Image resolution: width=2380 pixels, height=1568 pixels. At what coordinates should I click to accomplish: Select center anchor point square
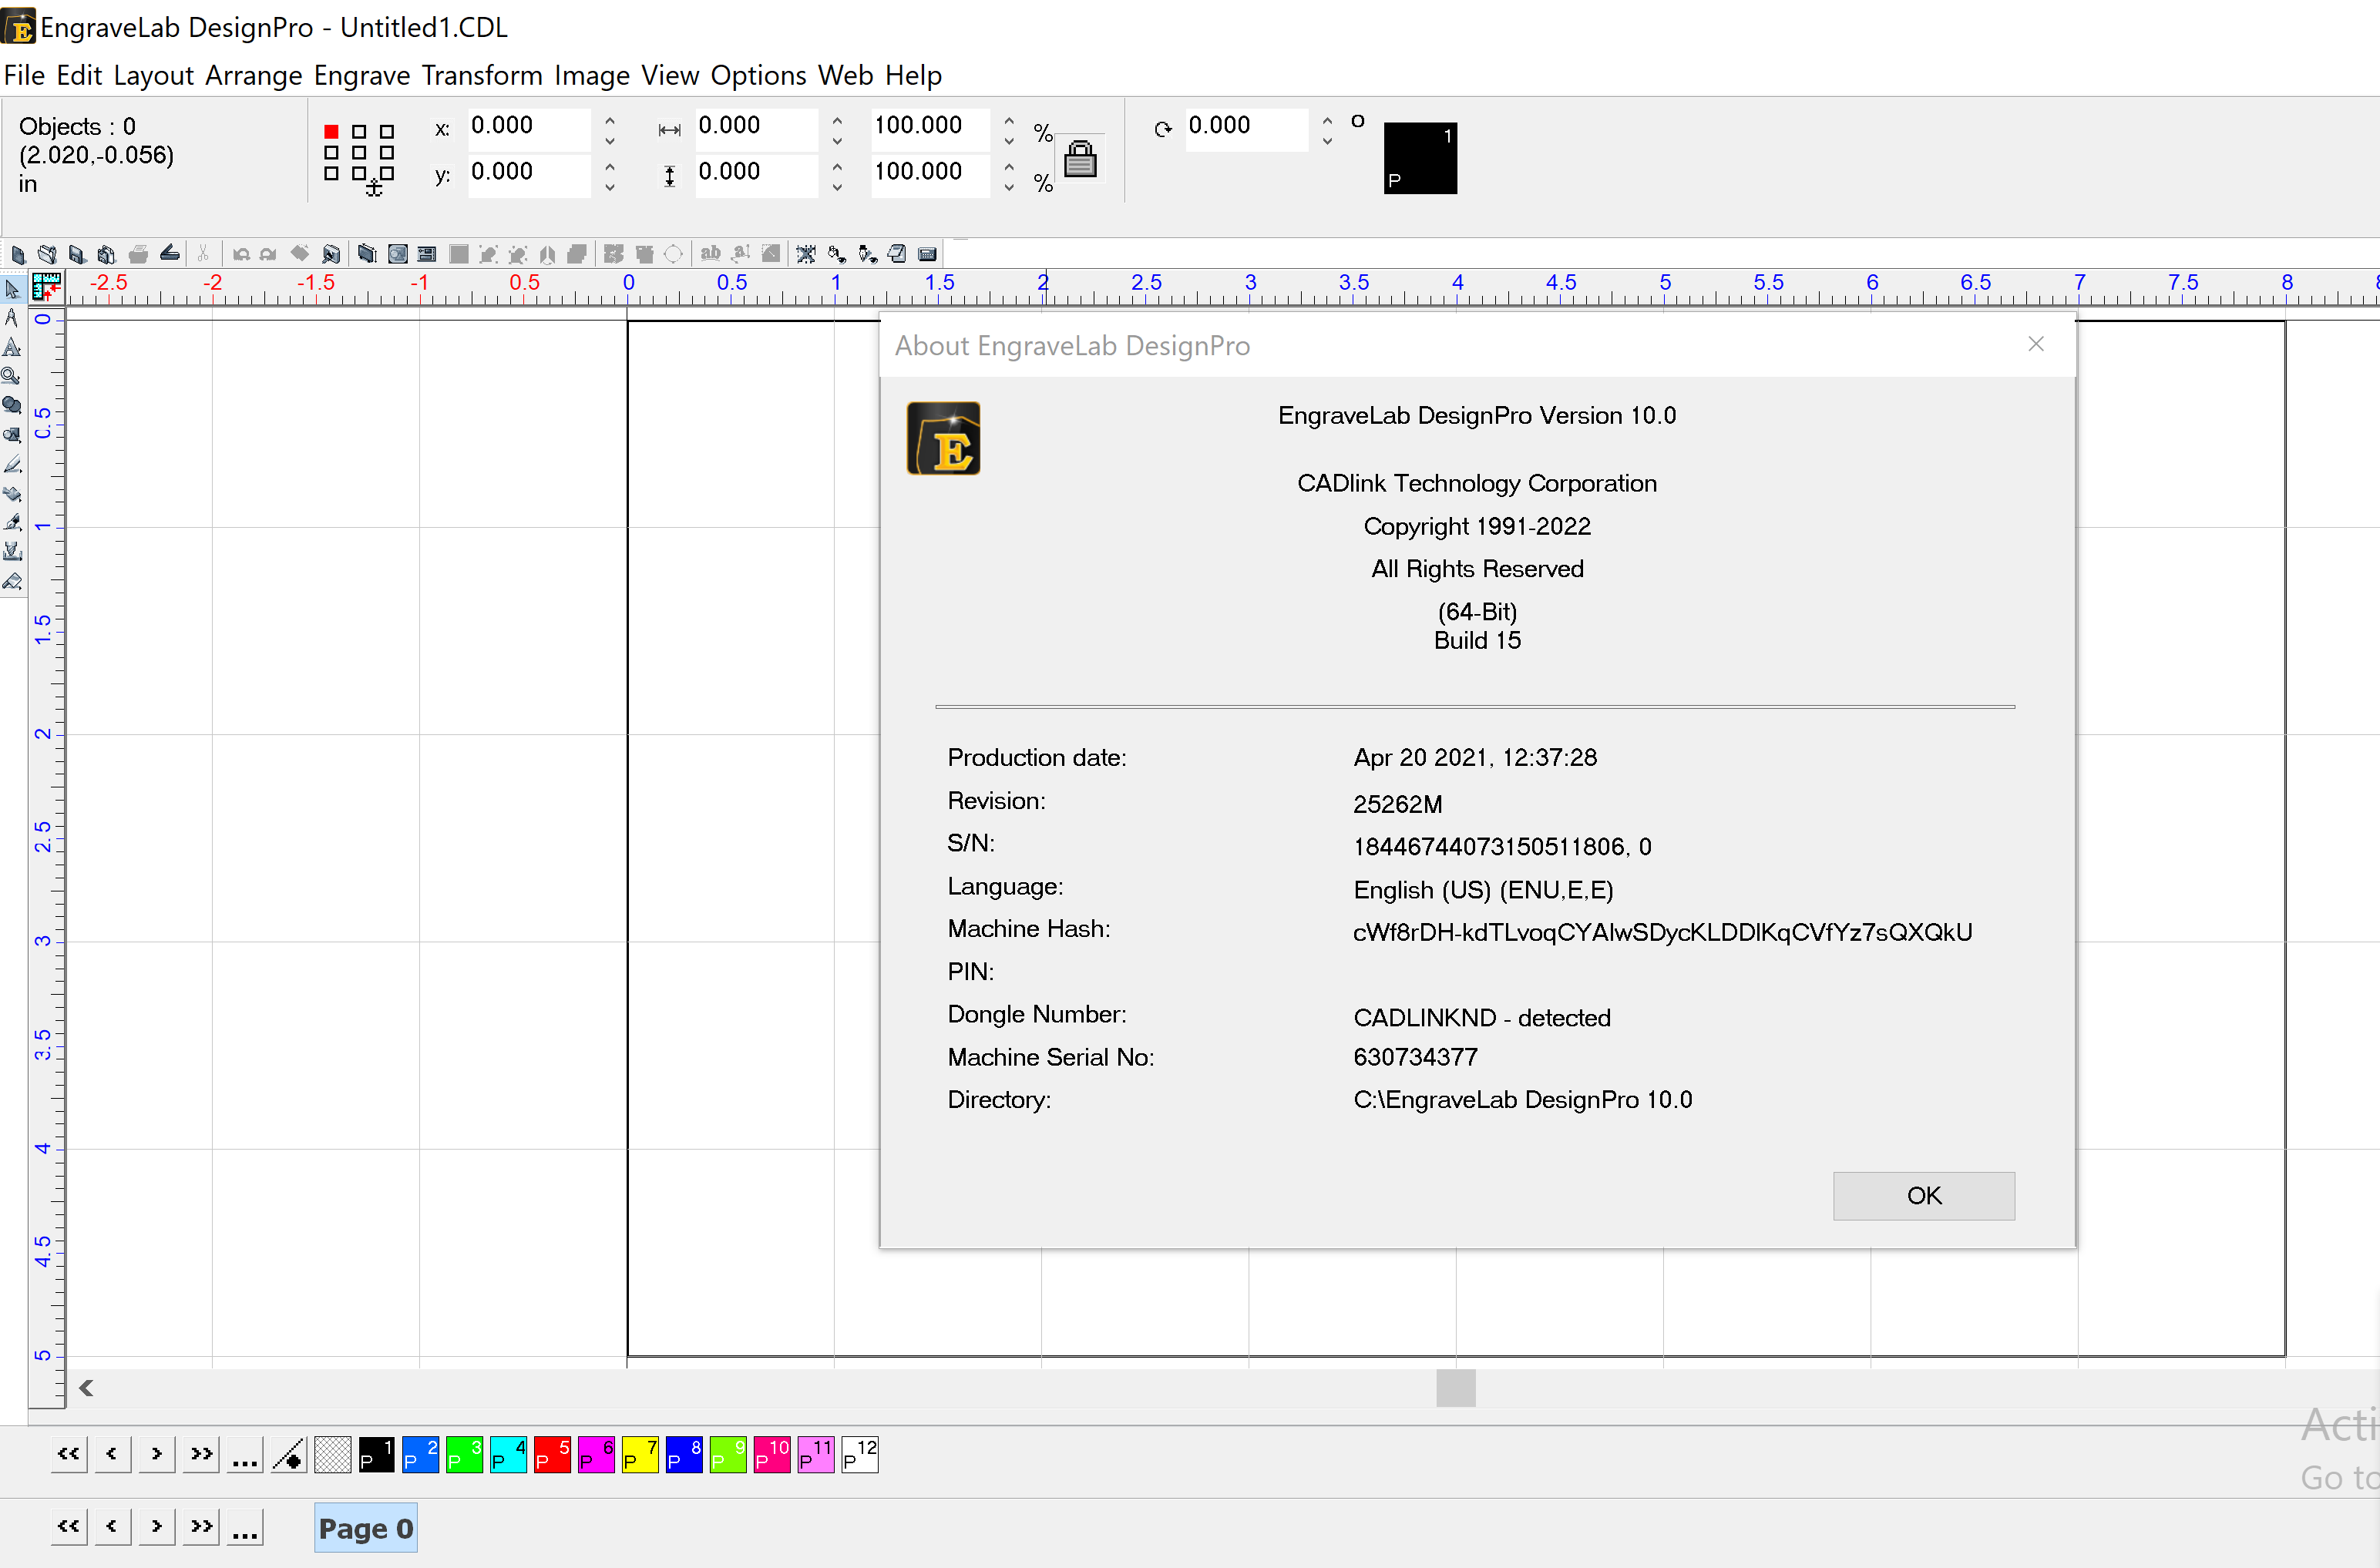point(359,152)
